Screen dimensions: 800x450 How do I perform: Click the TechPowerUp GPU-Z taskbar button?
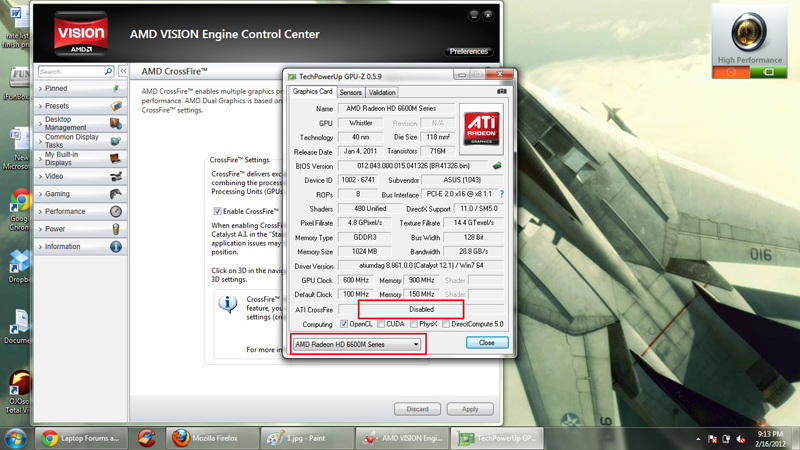[x=496, y=438]
